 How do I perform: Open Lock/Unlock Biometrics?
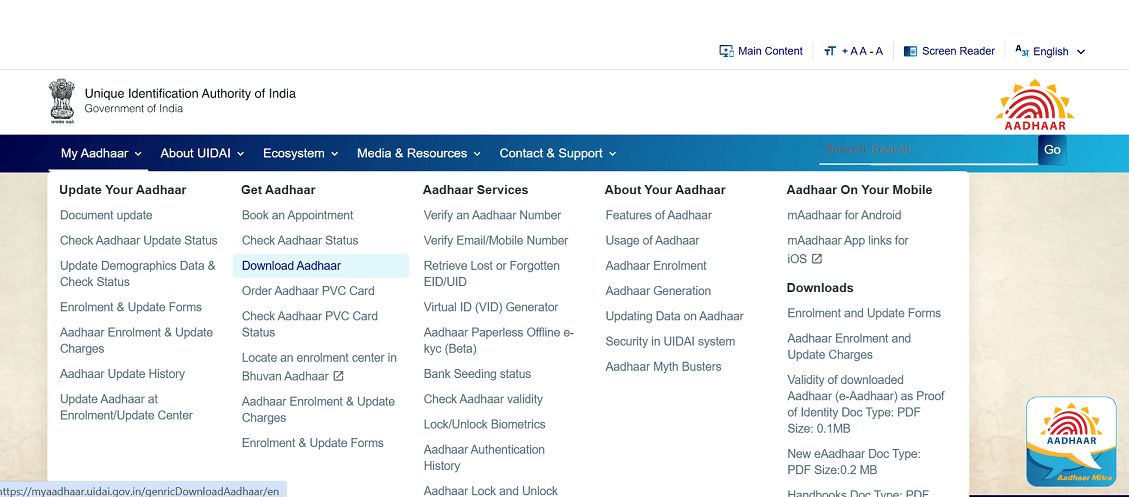click(485, 424)
